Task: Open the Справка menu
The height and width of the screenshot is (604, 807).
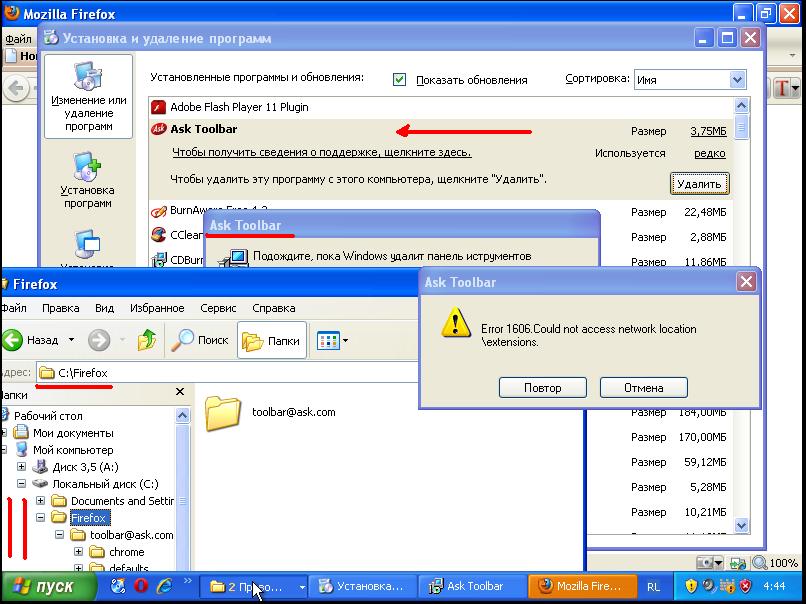Action: point(274,308)
